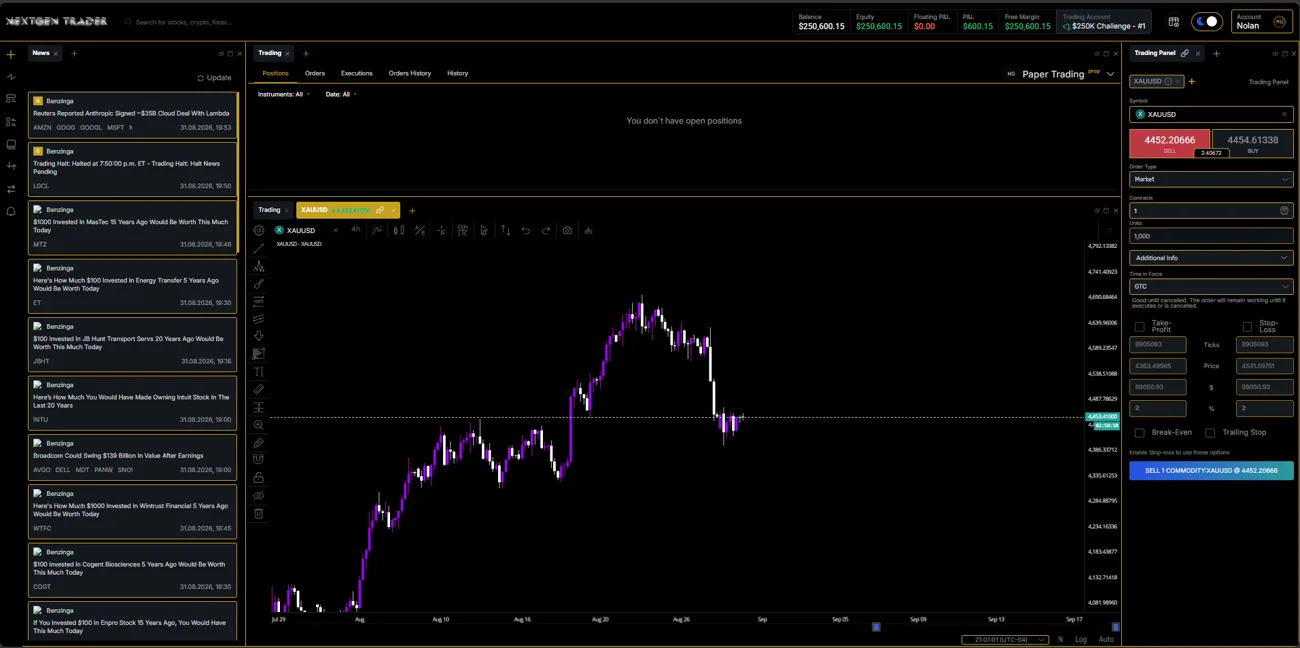
Task: Click Update to refresh the news
Action: [x=214, y=78]
